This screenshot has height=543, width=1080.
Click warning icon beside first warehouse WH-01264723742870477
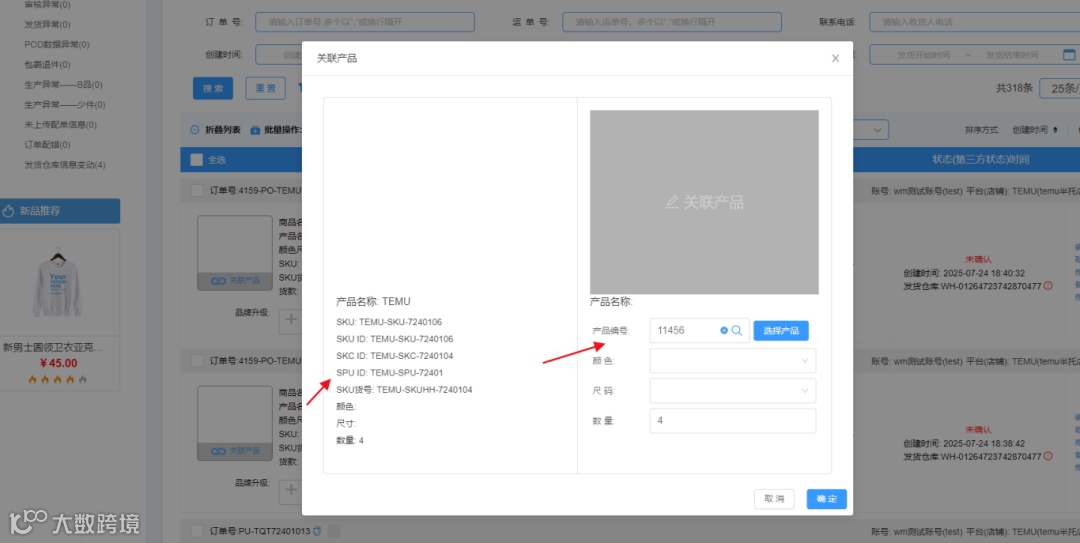[1048, 286]
